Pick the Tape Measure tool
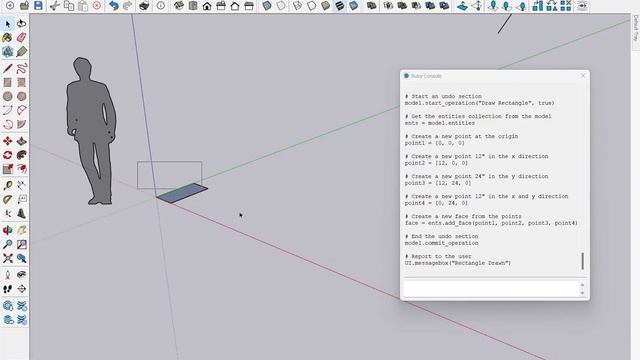Viewport: 640px width, 360px height. click(7, 186)
